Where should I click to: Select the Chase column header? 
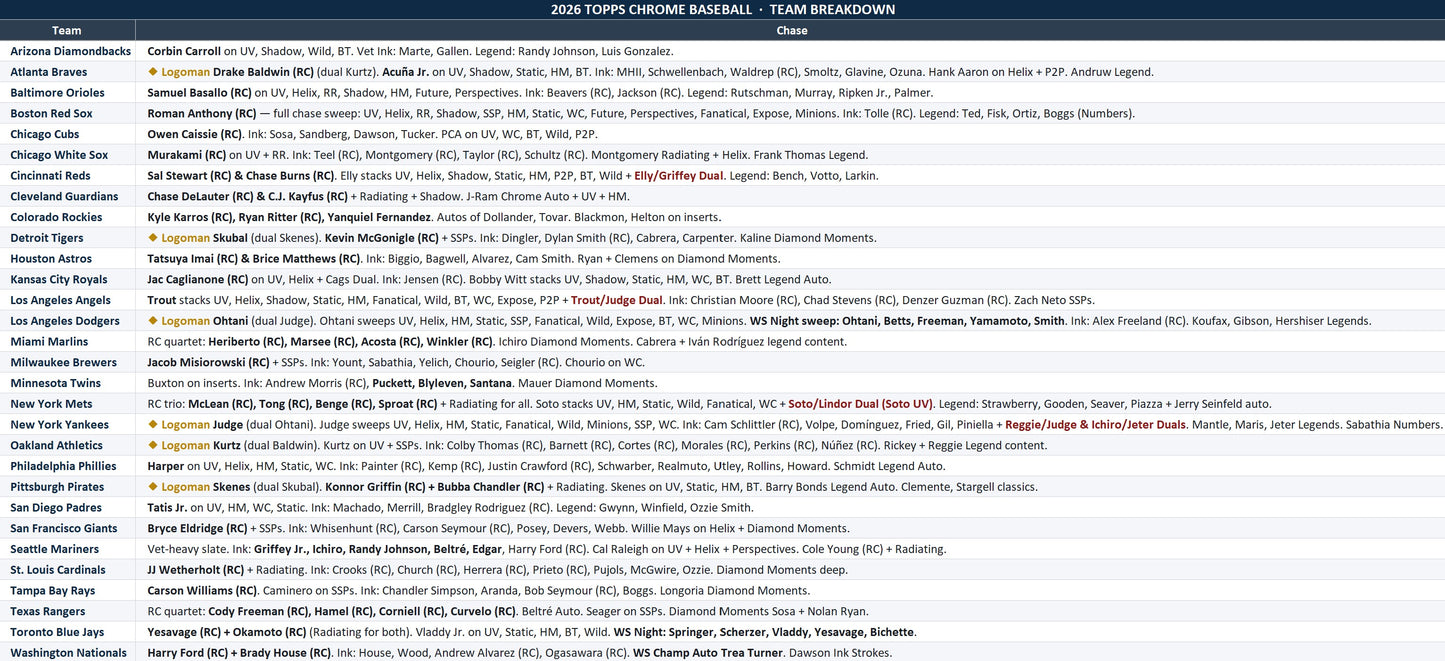(x=791, y=30)
